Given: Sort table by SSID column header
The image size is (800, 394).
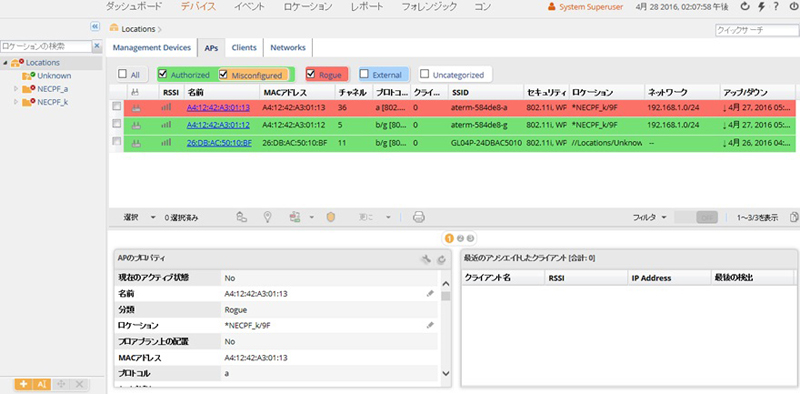Looking at the screenshot, I should point(486,92).
